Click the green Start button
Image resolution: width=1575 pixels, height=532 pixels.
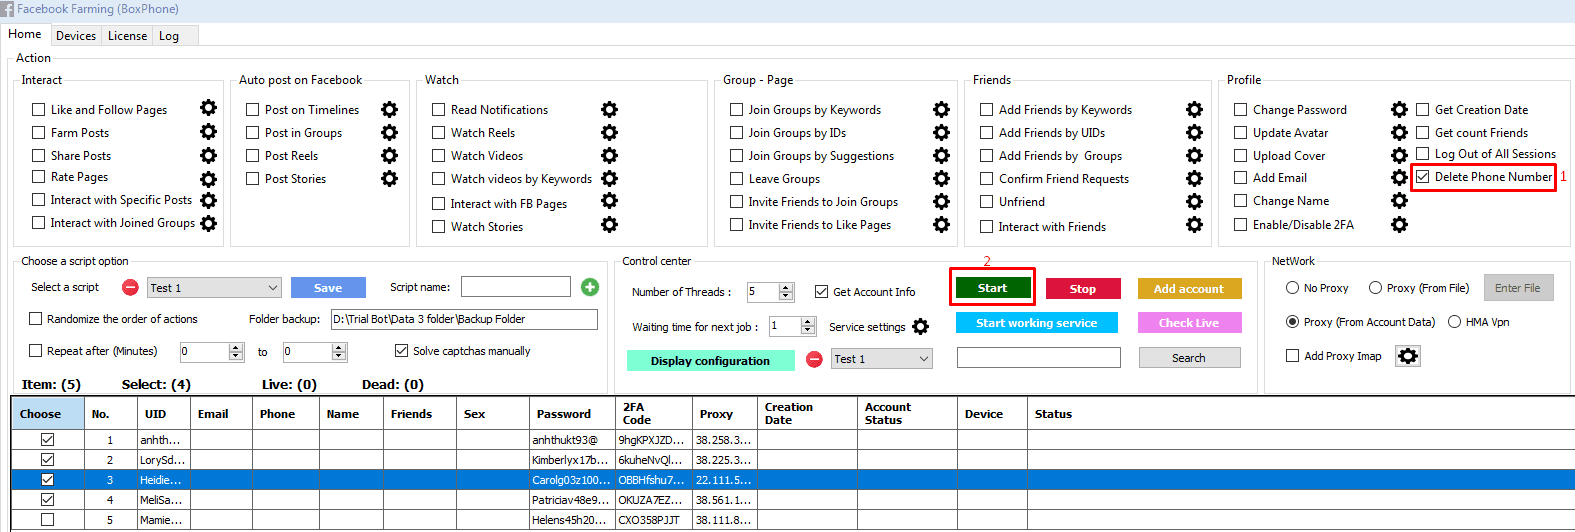(992, 288)
